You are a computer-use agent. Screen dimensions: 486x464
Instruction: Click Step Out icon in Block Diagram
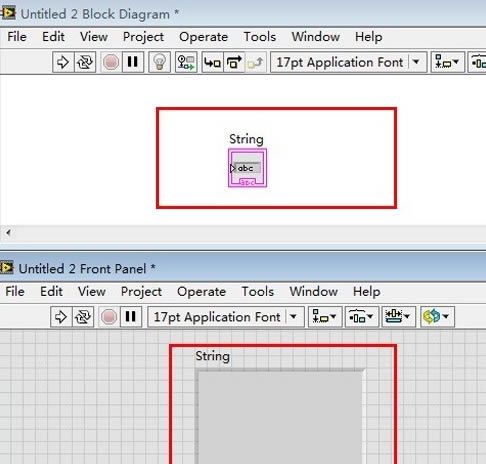pos(256,62)
